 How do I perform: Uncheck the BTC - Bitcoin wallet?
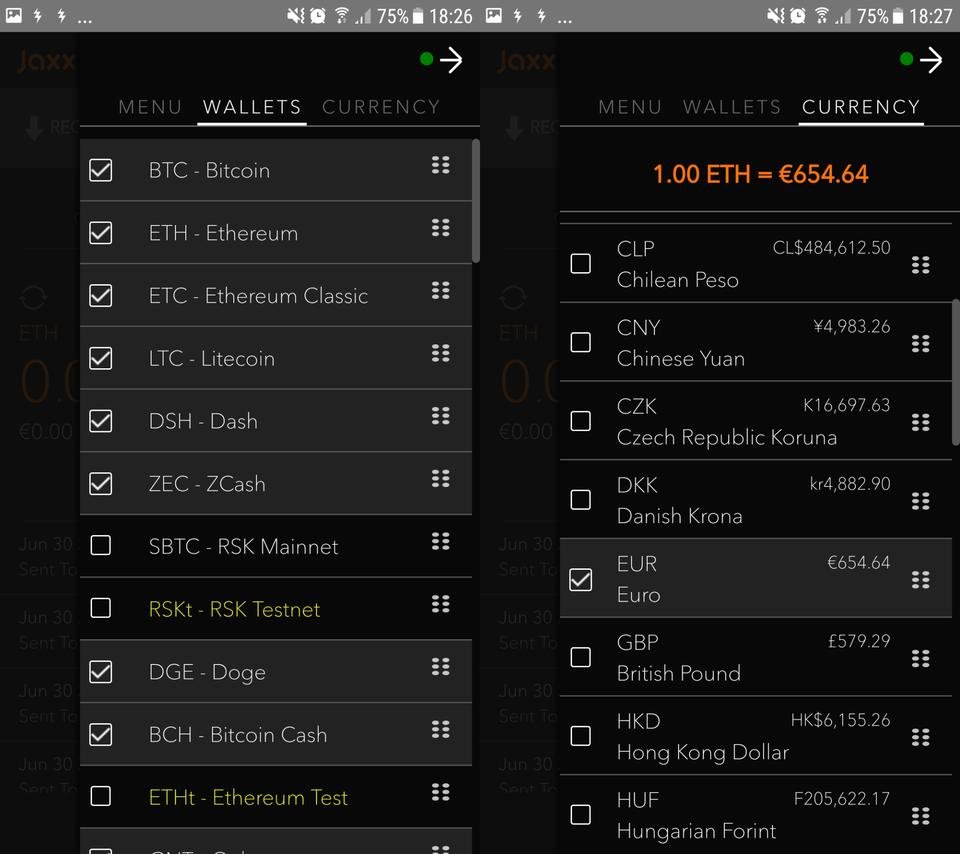tap(100, 170)
